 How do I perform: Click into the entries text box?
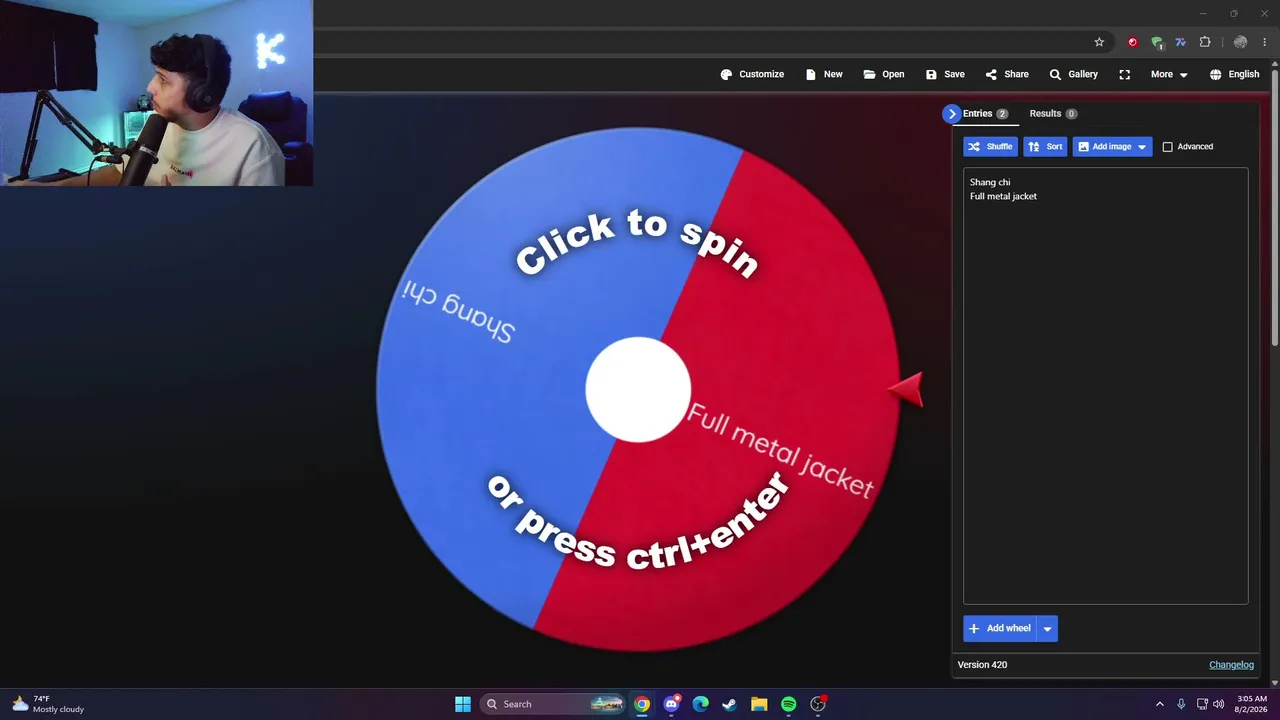coord(1105,387)
